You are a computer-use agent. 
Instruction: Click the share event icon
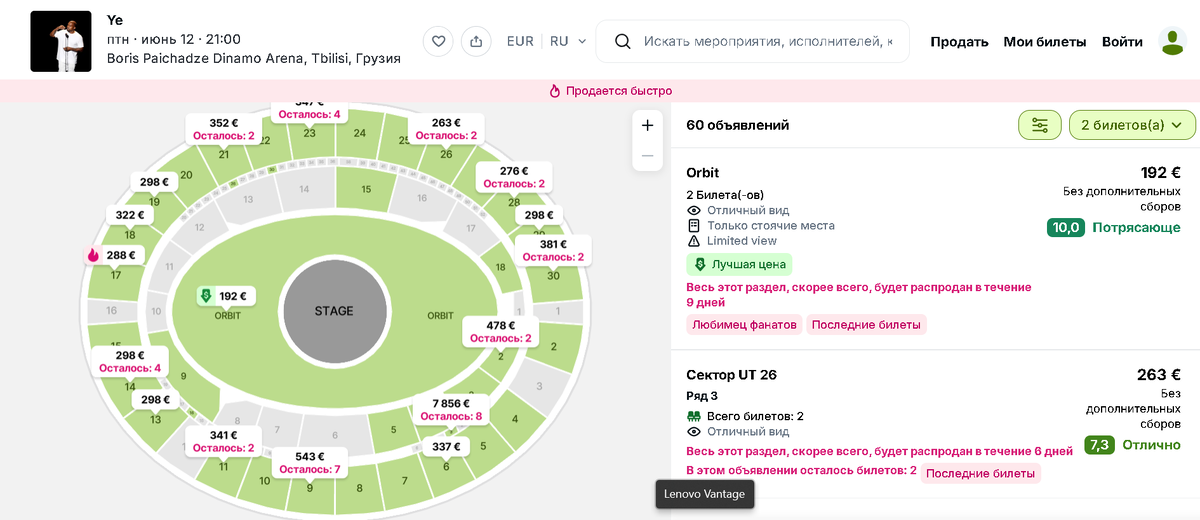476,41
